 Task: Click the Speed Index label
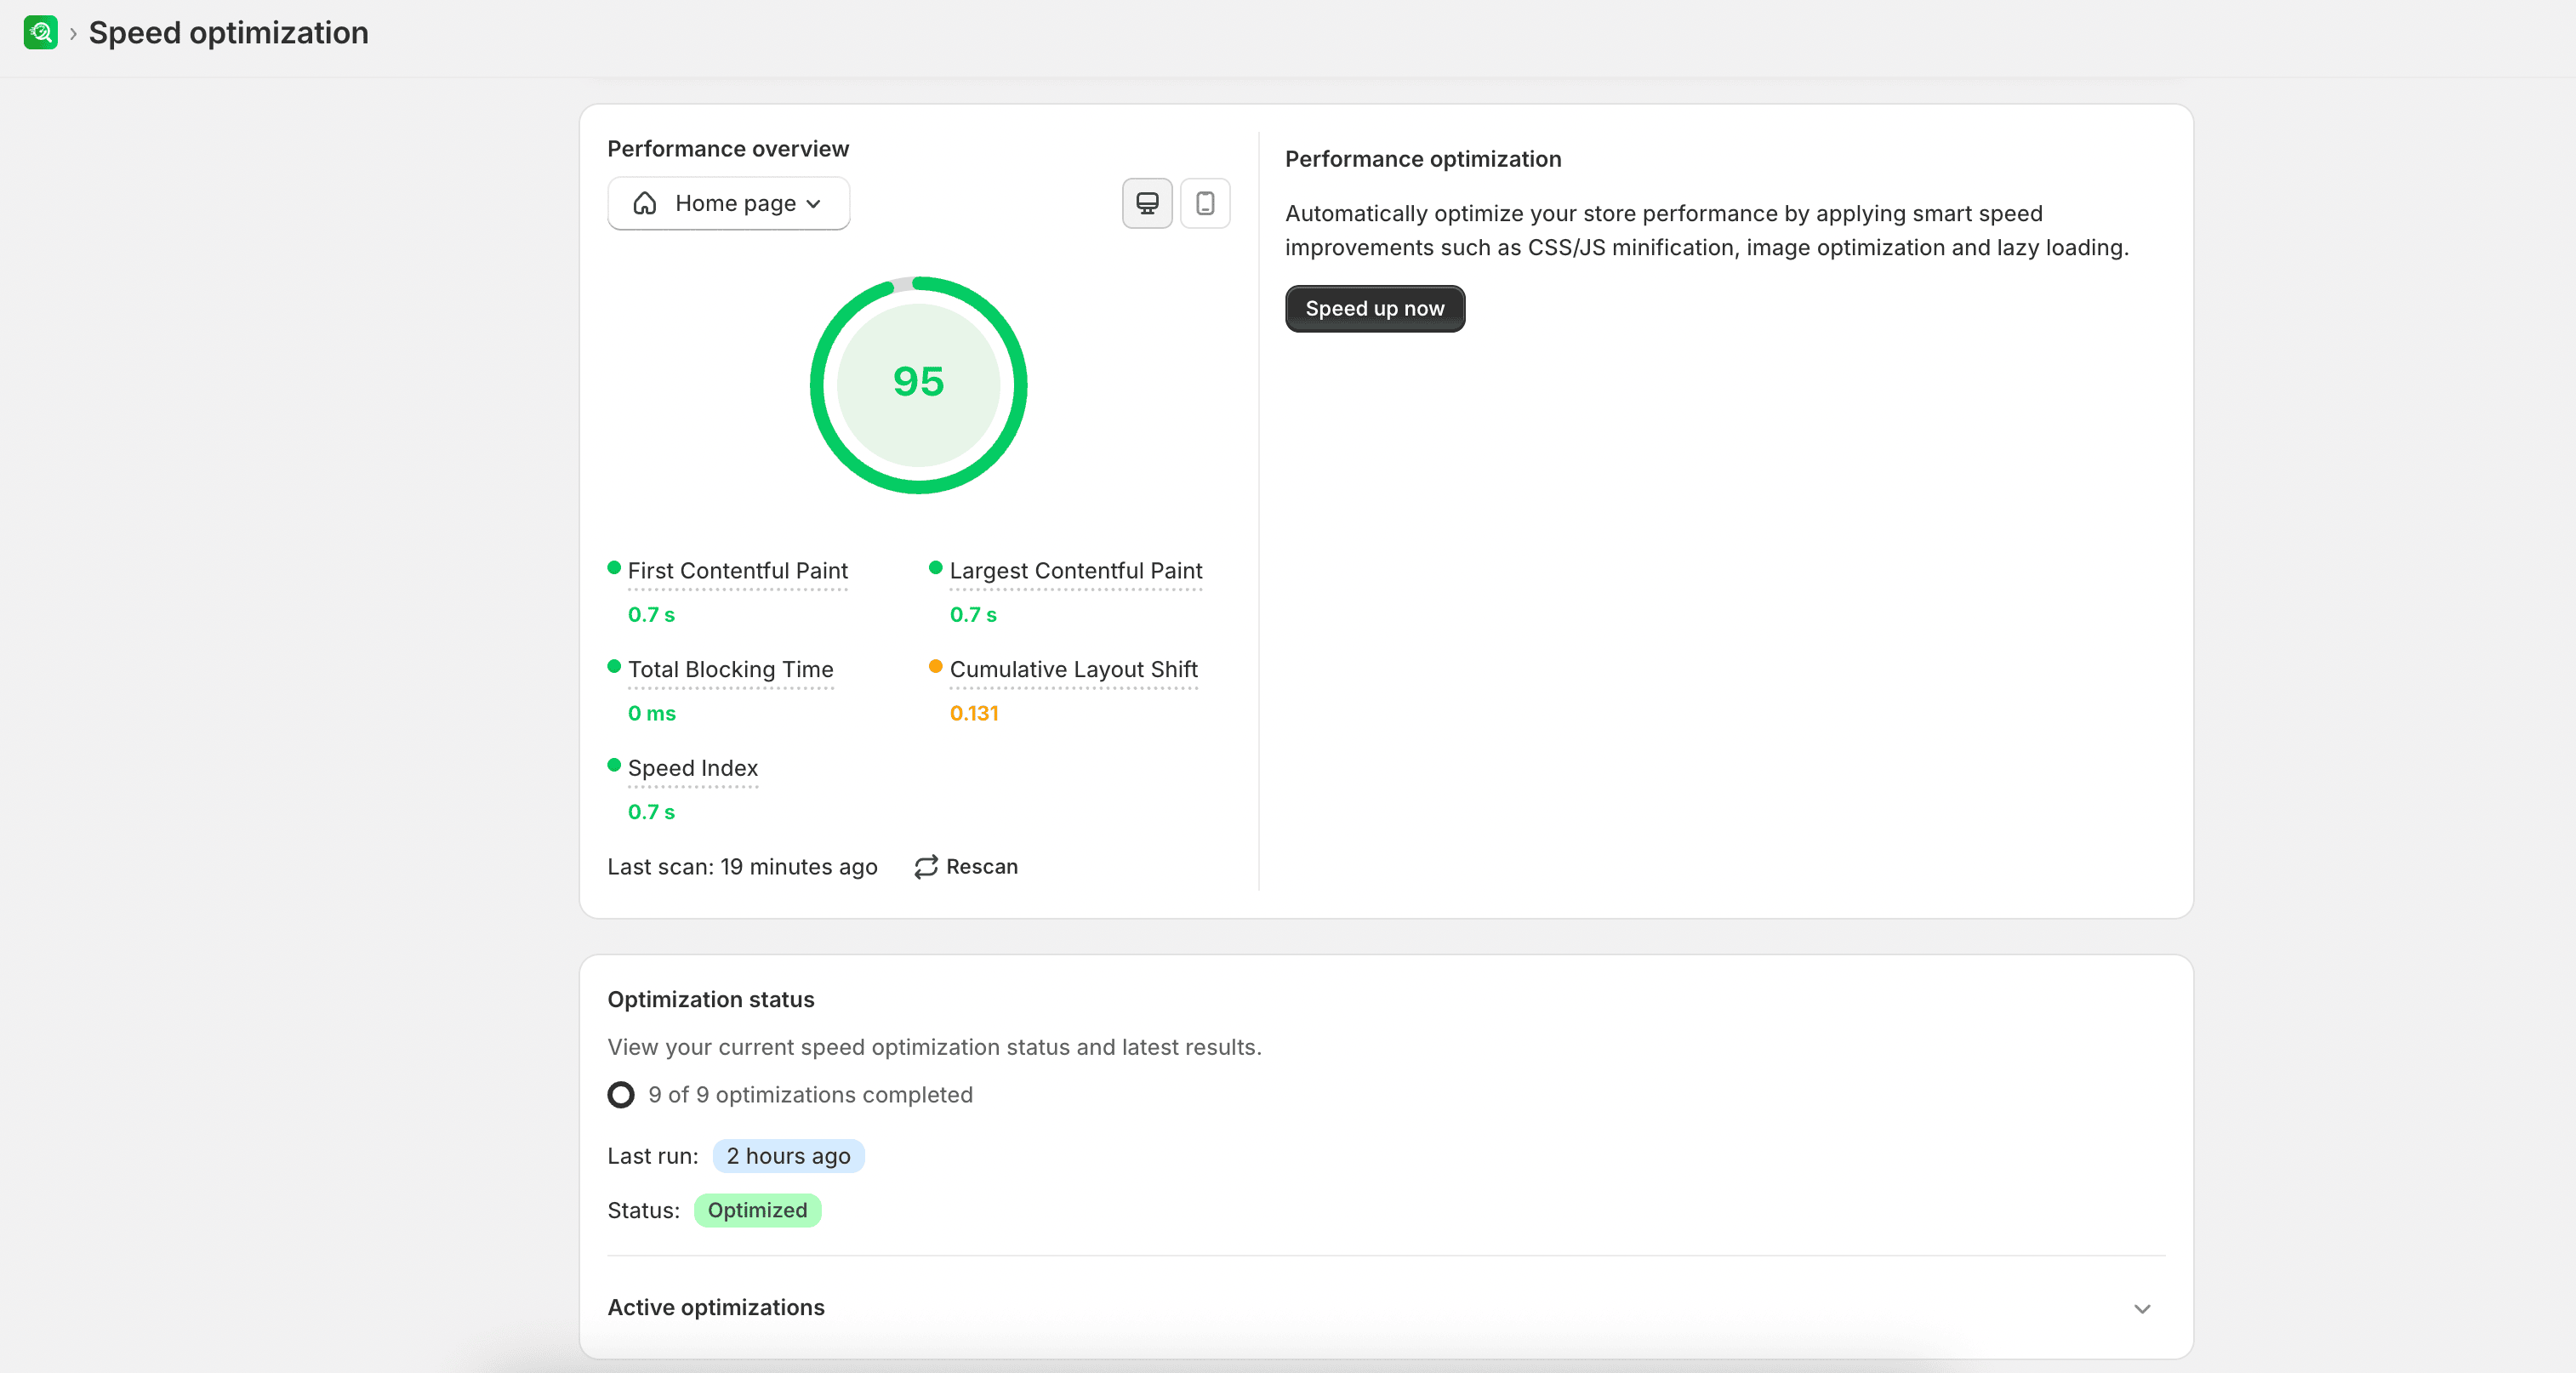coord(693,768)
